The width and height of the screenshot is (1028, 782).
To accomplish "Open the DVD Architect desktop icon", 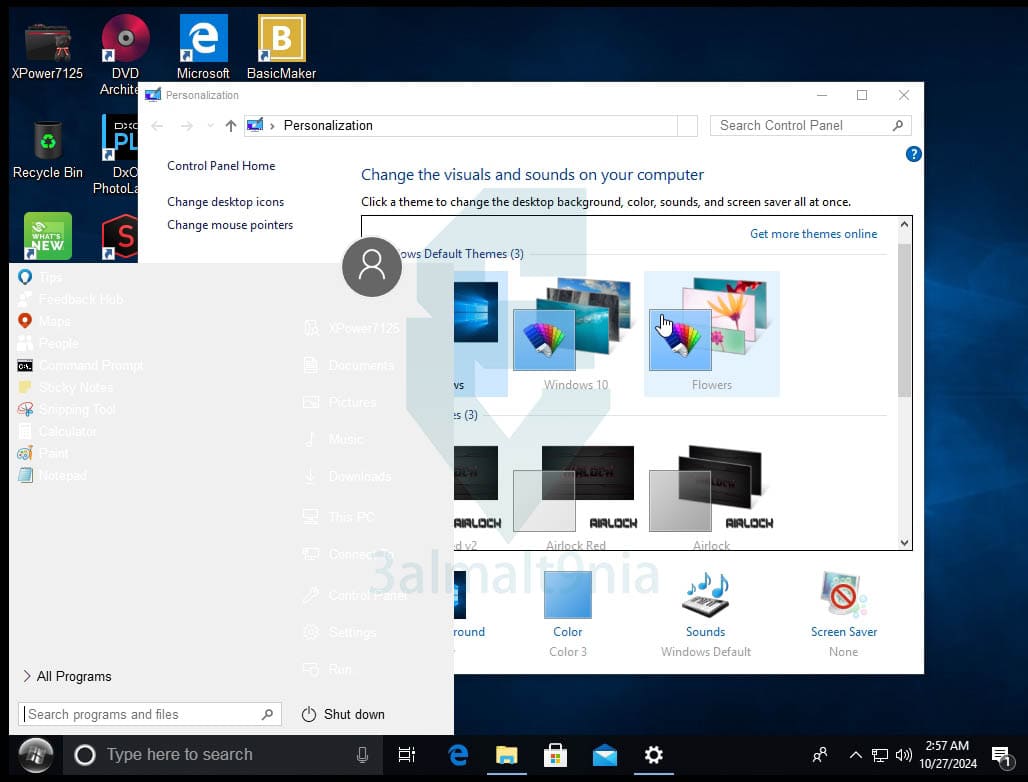I will pyautogui.click(x=125, y=54).
